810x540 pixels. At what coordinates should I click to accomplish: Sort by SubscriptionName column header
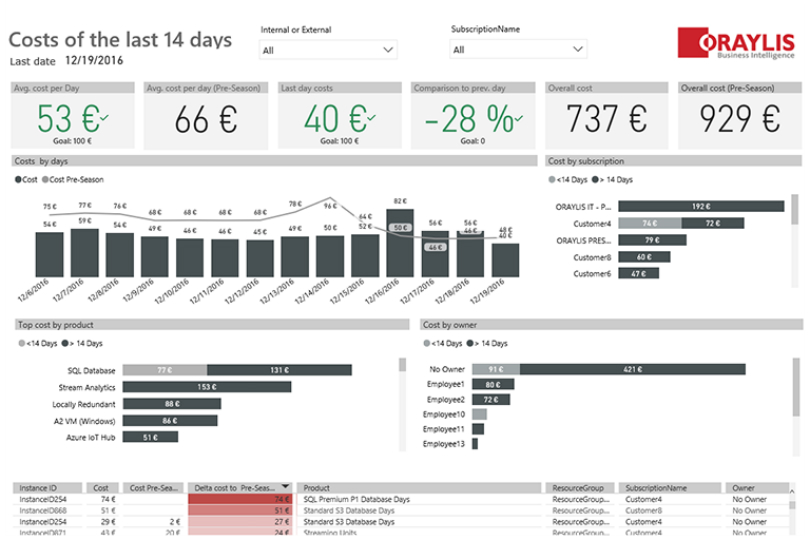click(669, 488)
